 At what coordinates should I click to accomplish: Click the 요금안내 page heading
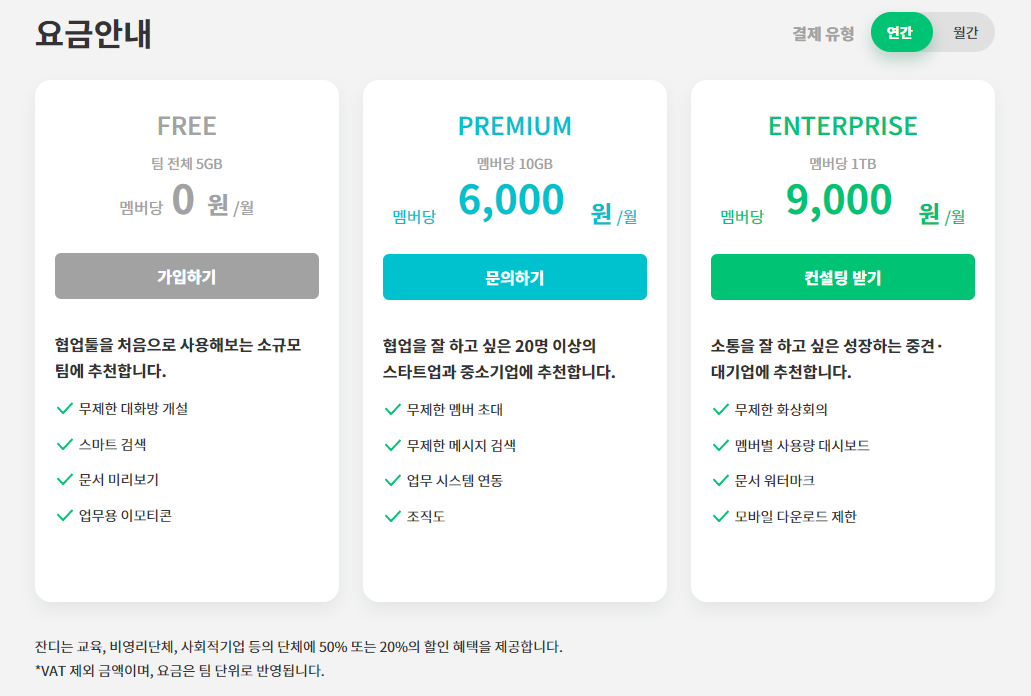93,34
